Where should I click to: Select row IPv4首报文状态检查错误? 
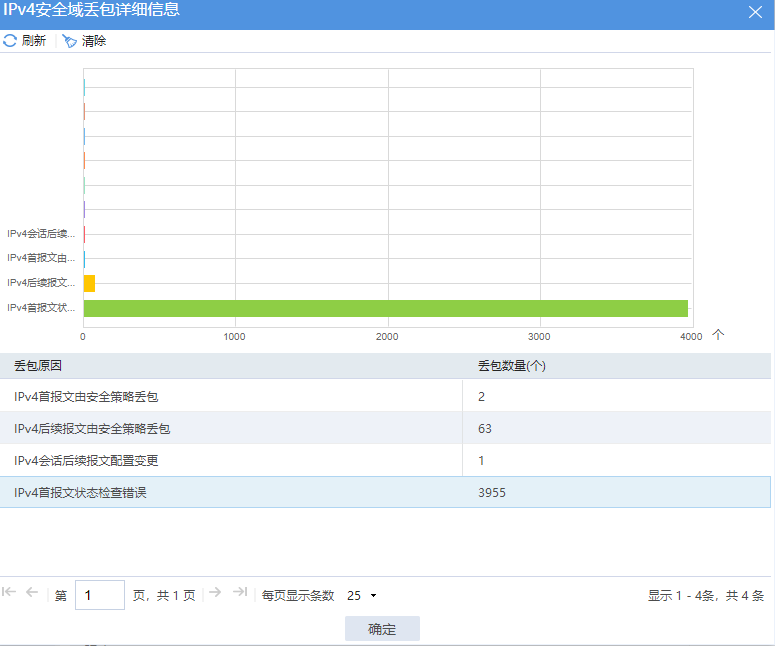pos(386,492)
